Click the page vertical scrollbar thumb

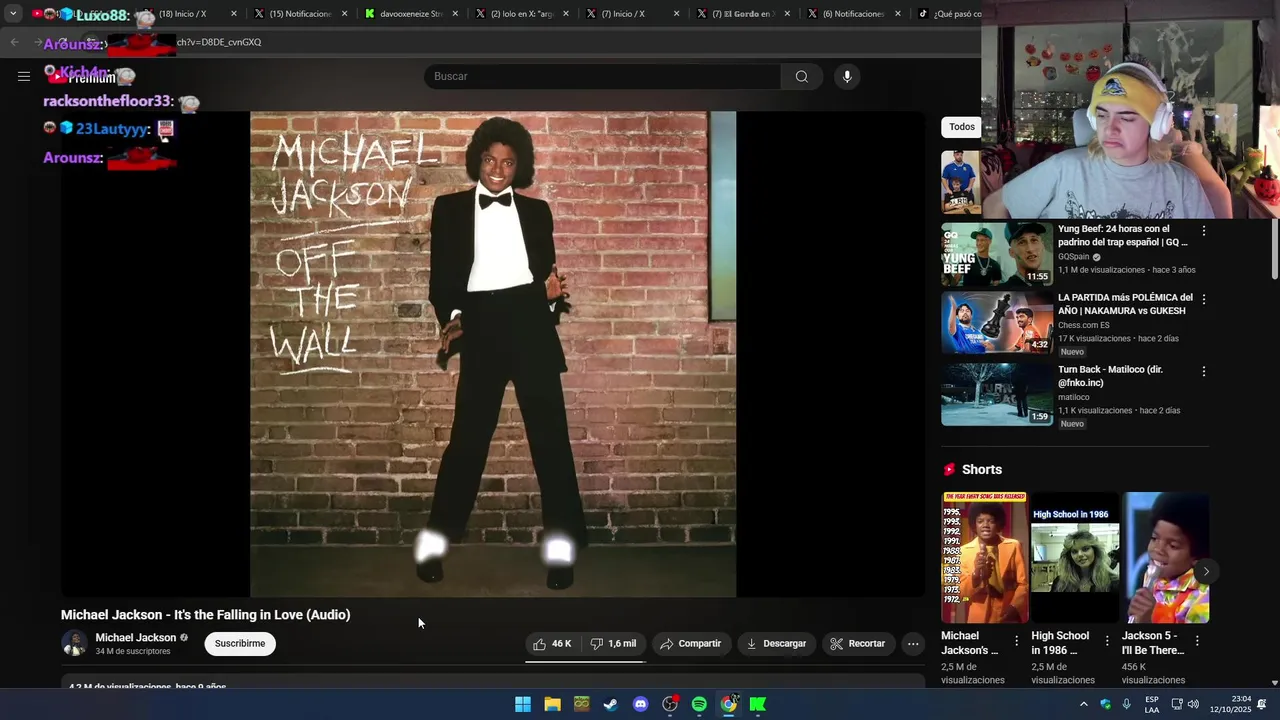pos(1274,249)
